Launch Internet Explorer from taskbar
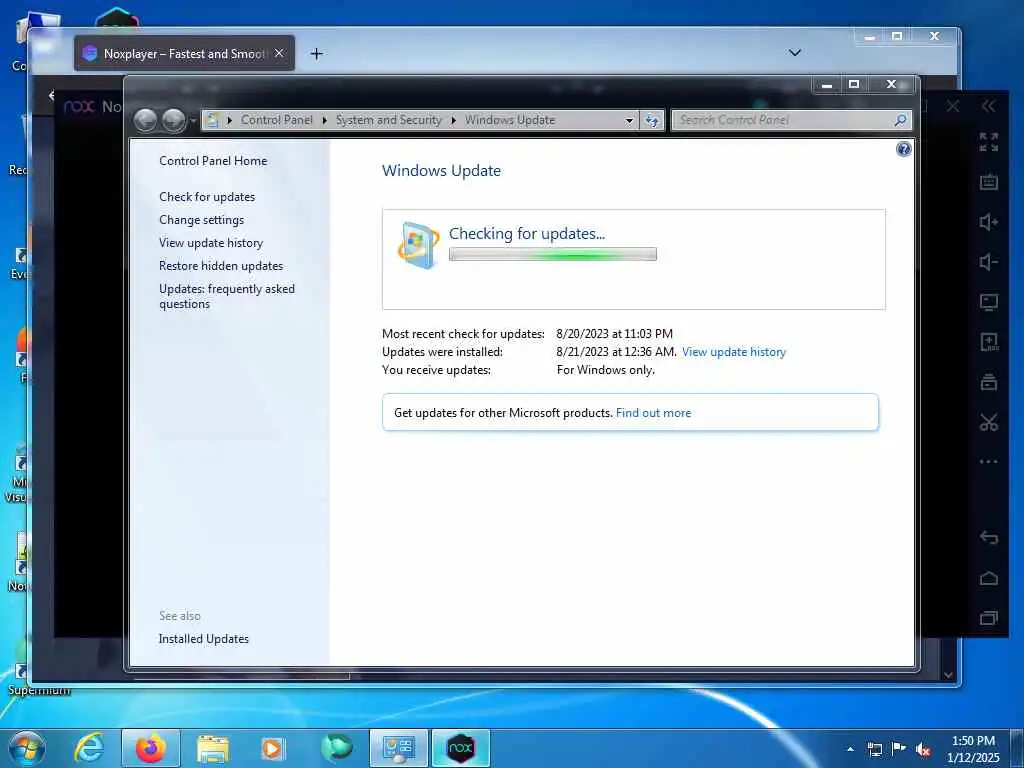Viewport: 1024px width, 768px height. point(88,748)
